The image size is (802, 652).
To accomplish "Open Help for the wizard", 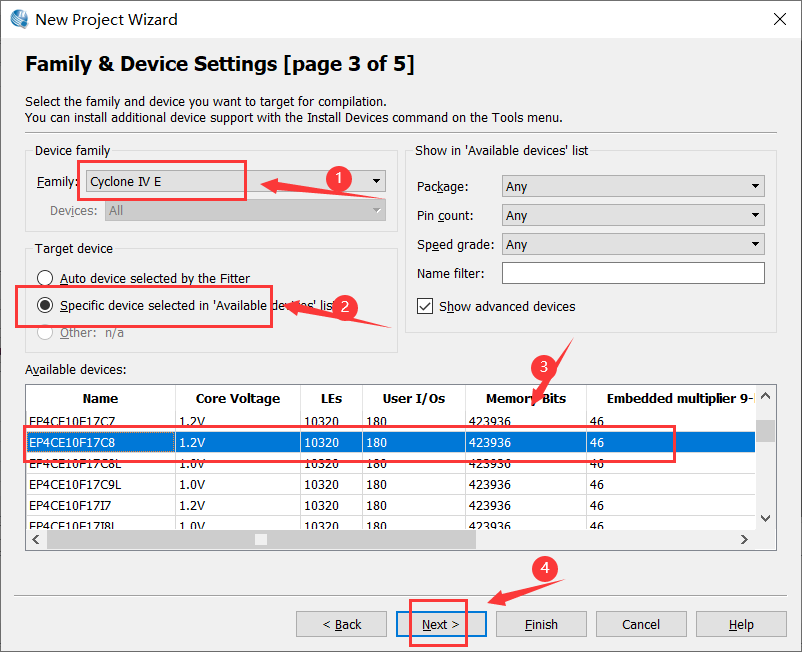I will click(741, 624).
